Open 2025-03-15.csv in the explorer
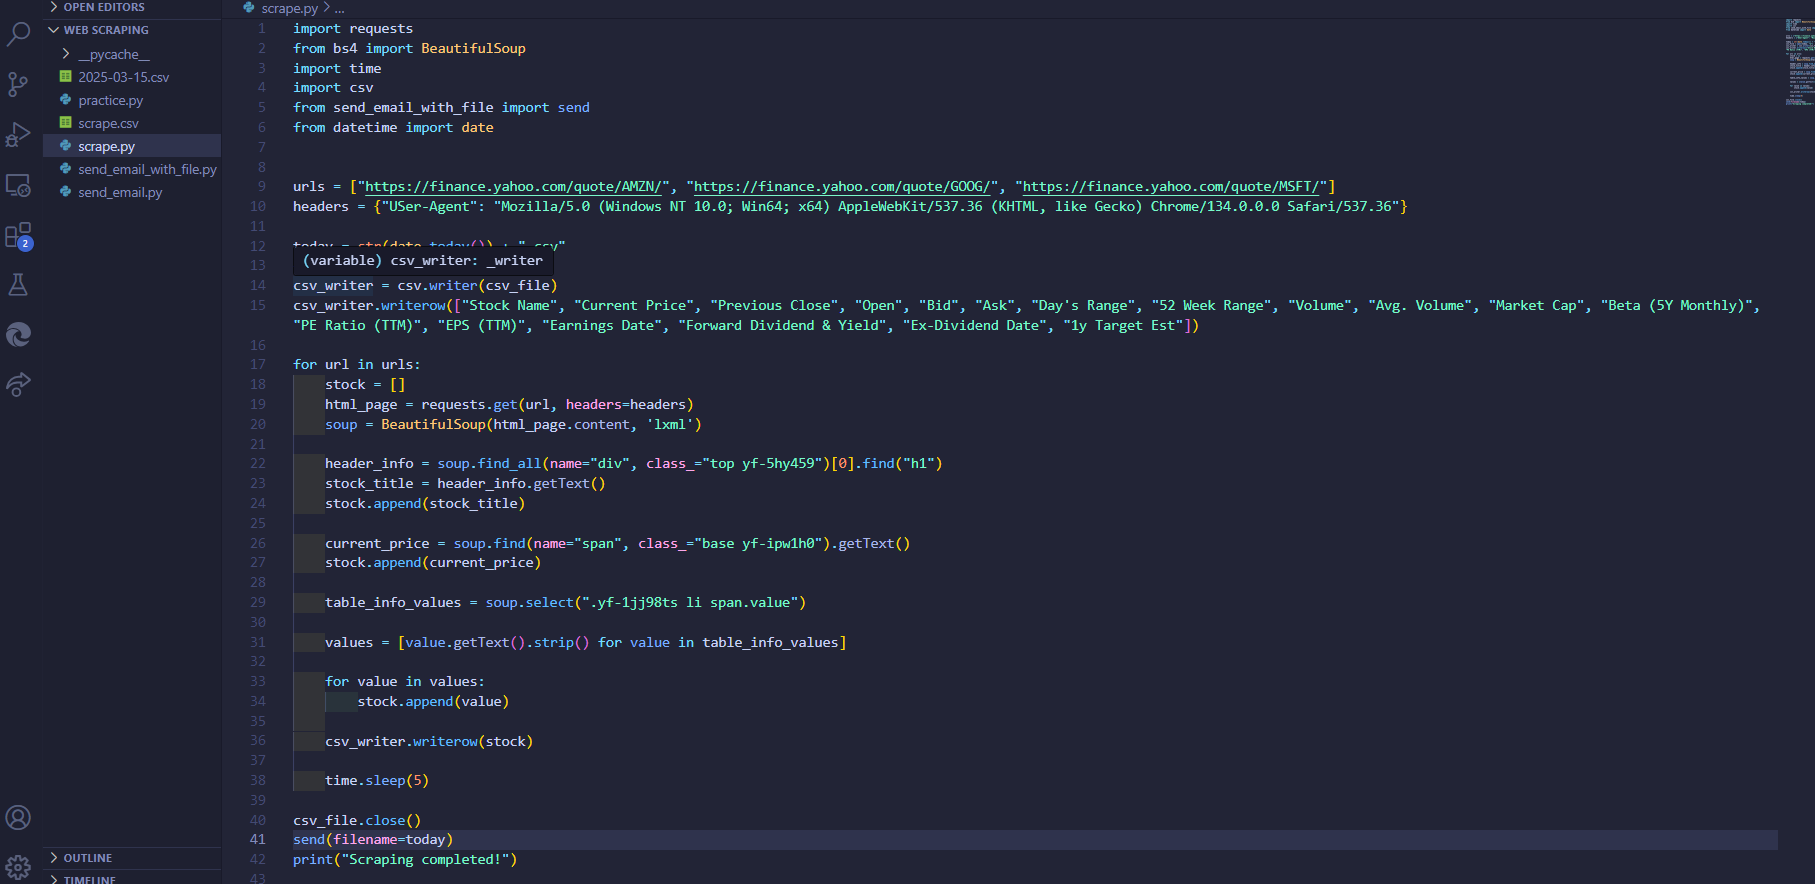The width and height of the screenshot is (1815, 884). [x=124, y=77]
